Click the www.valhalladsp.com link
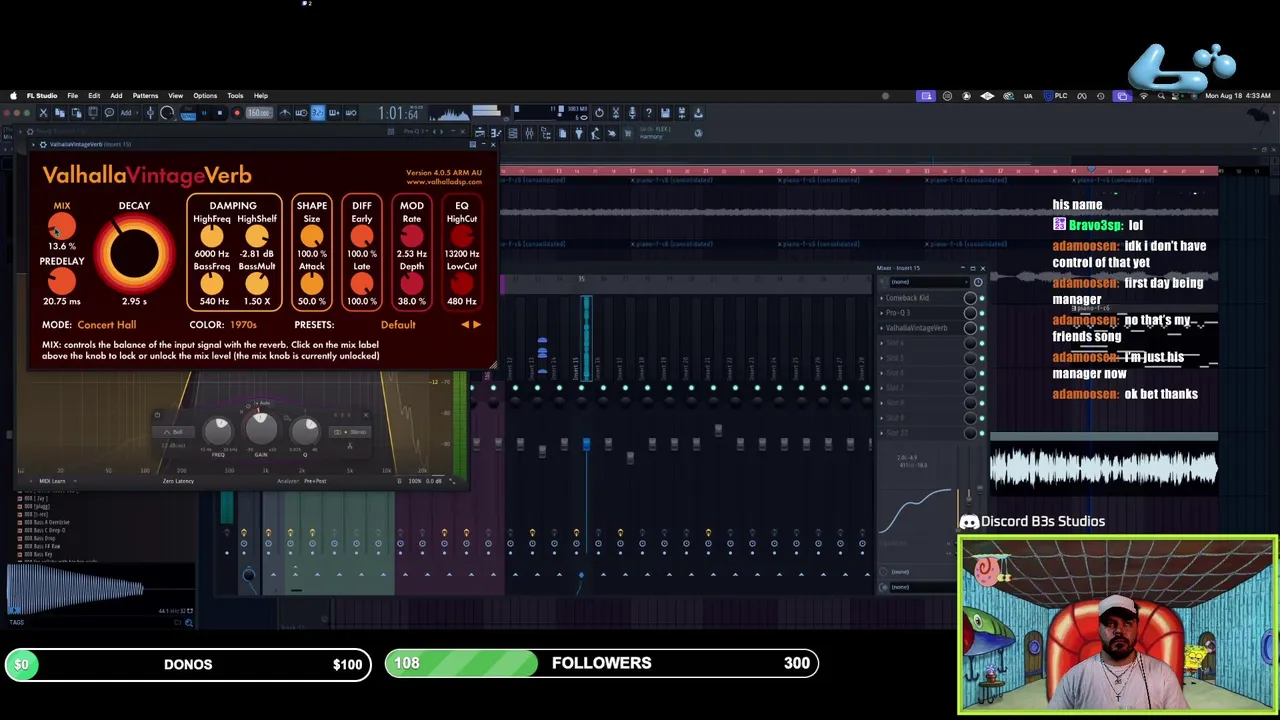The image size is (1280, 720). (x=444, y=182)
